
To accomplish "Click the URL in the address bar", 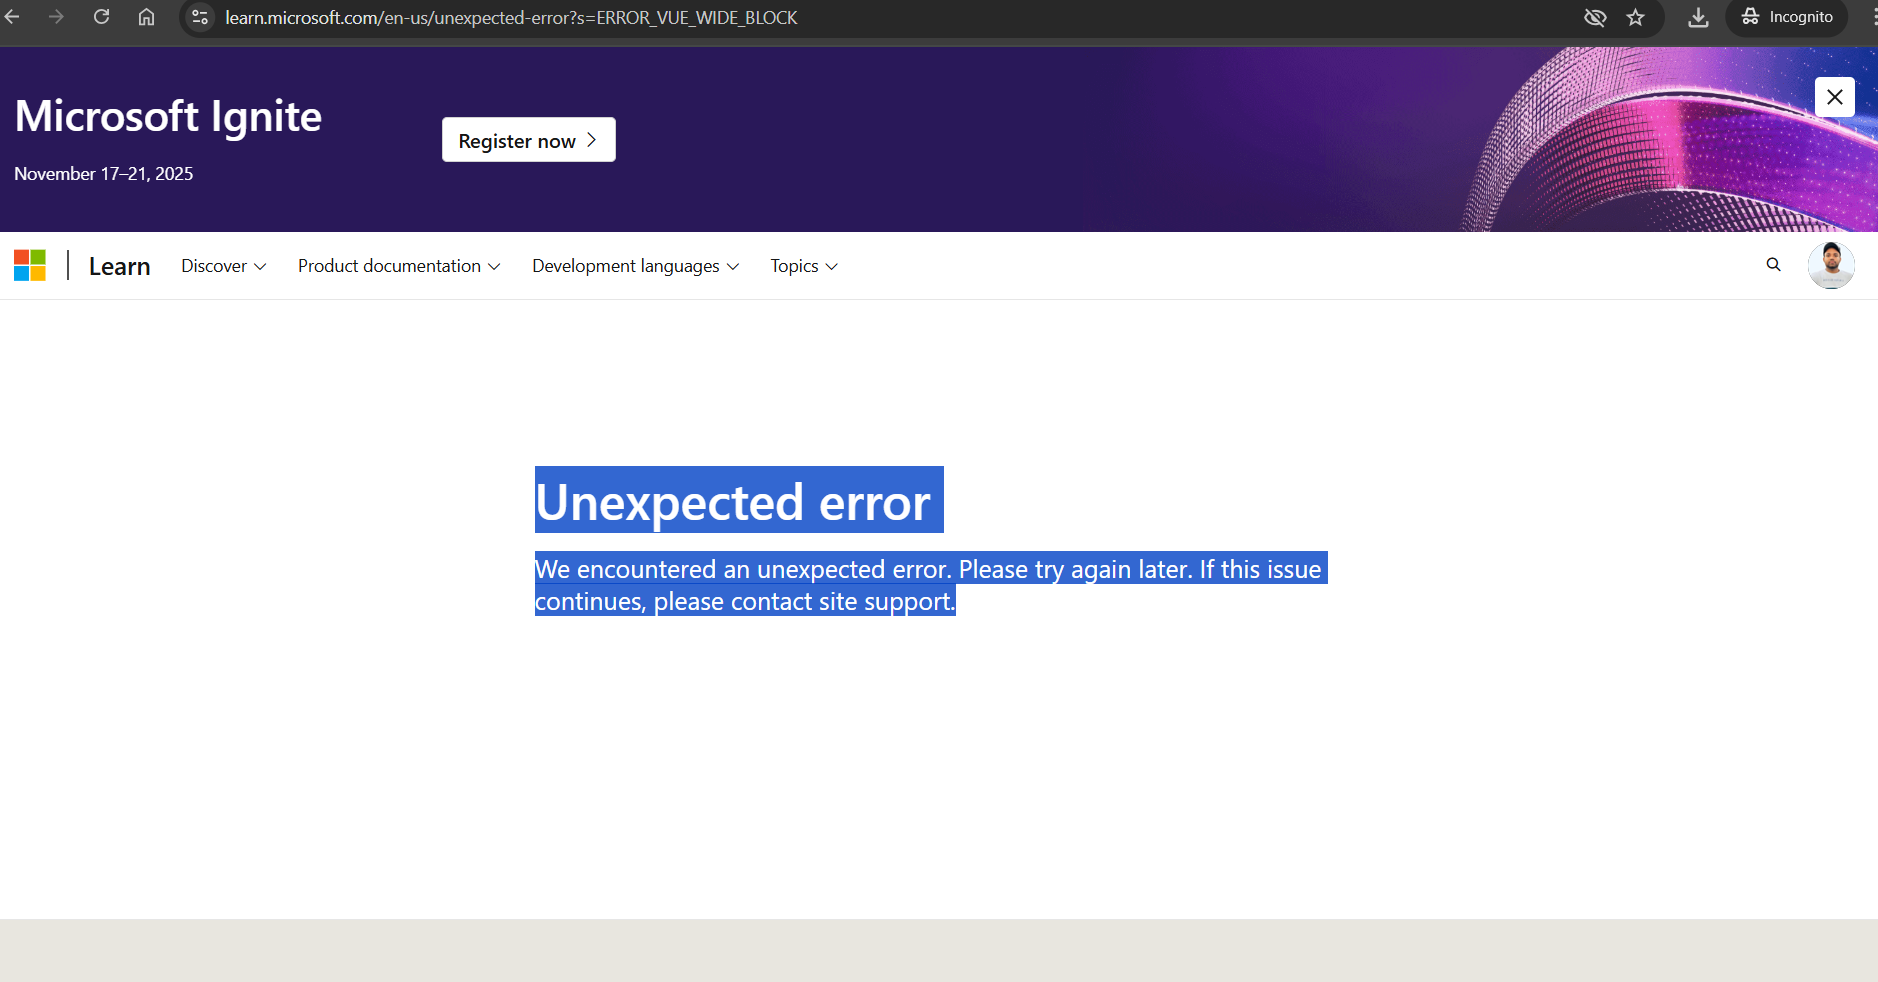I will click(511, 18).
